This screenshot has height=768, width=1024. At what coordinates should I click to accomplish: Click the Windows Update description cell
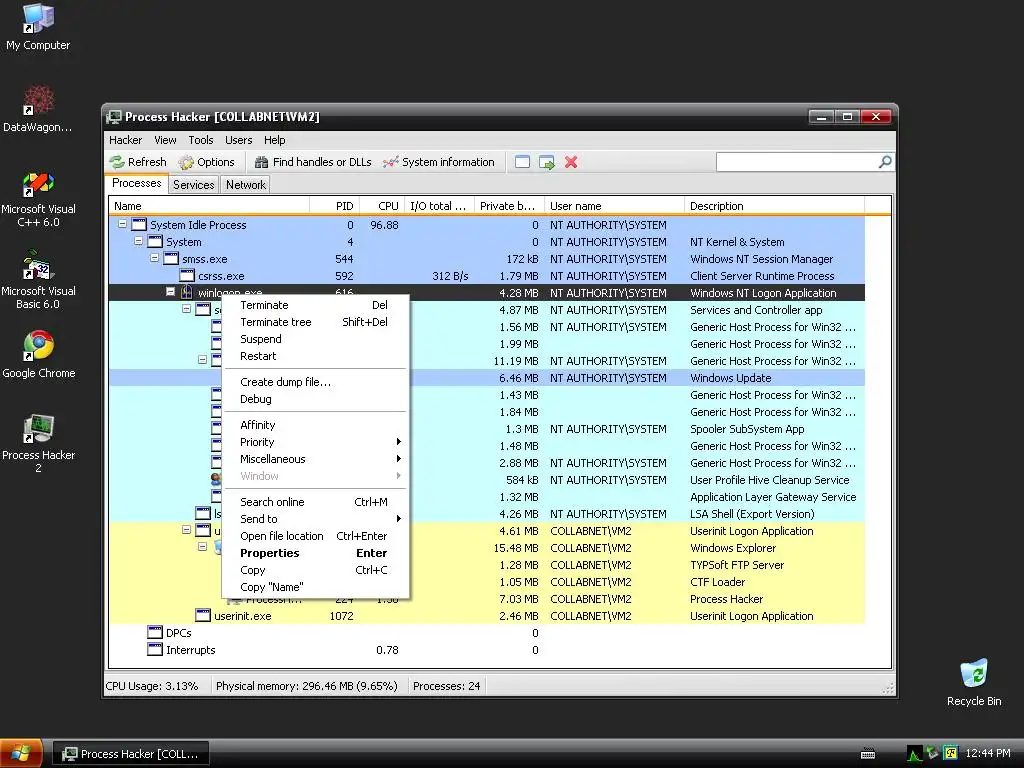pyautogui.click(x=730, y=378)
